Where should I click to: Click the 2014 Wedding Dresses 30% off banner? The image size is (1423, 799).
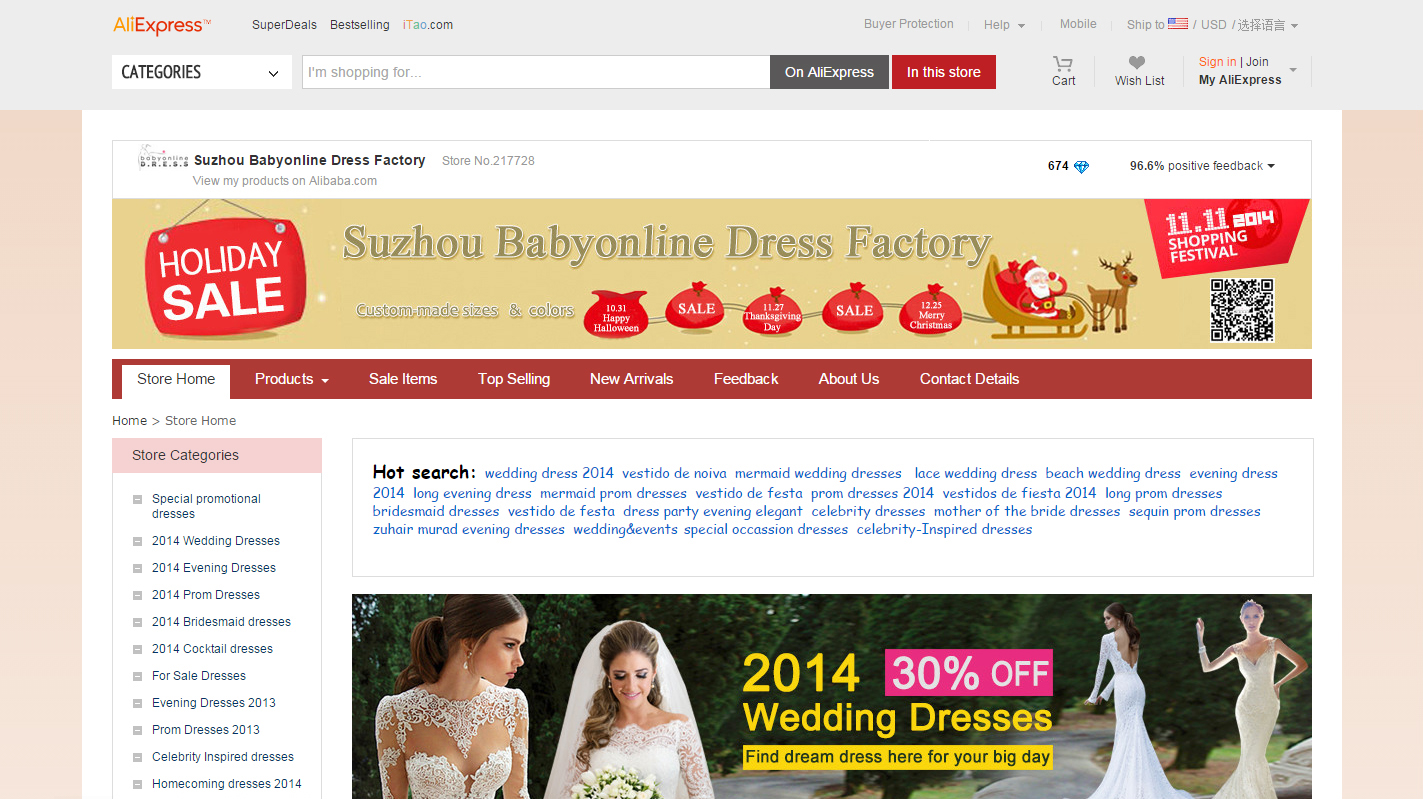(x=832, y=697)
